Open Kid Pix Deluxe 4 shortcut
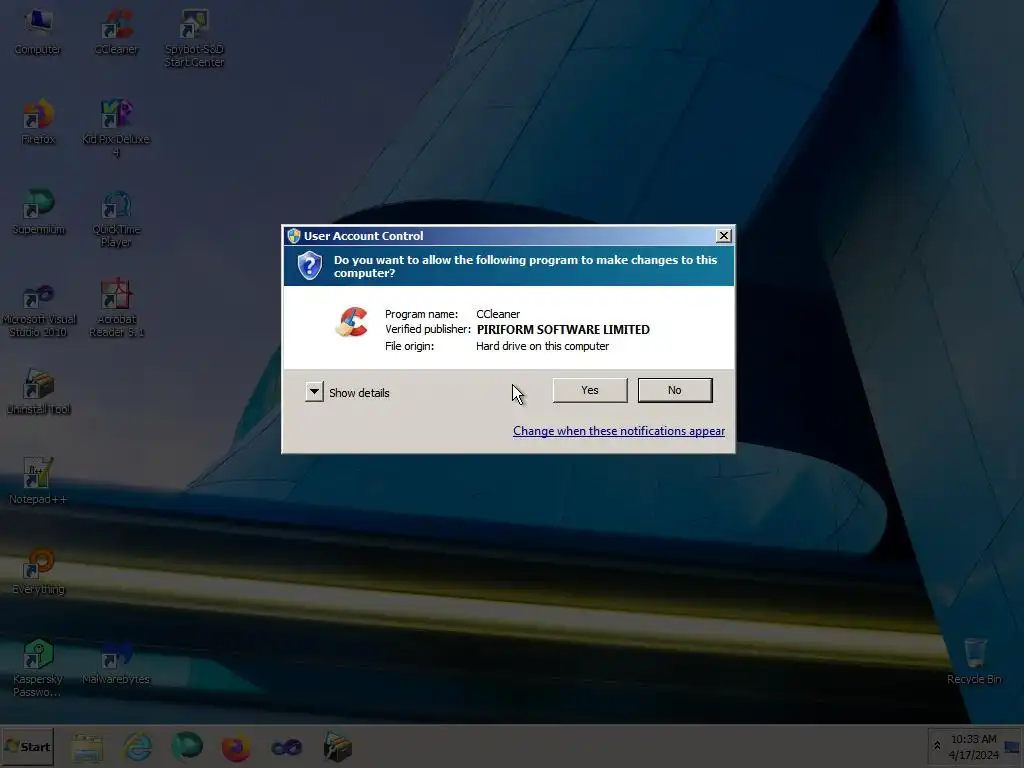Image resolution: width=1024 pixels, height=768 pixels. pos(116,129)
